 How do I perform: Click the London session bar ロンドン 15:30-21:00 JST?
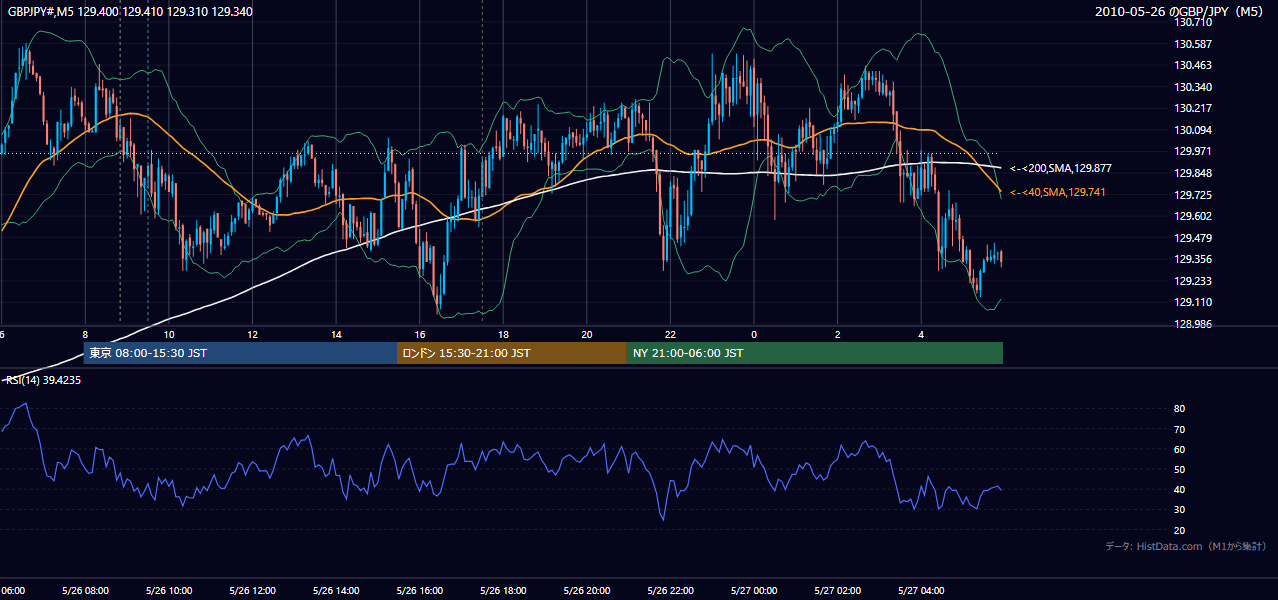pos(512,353)
